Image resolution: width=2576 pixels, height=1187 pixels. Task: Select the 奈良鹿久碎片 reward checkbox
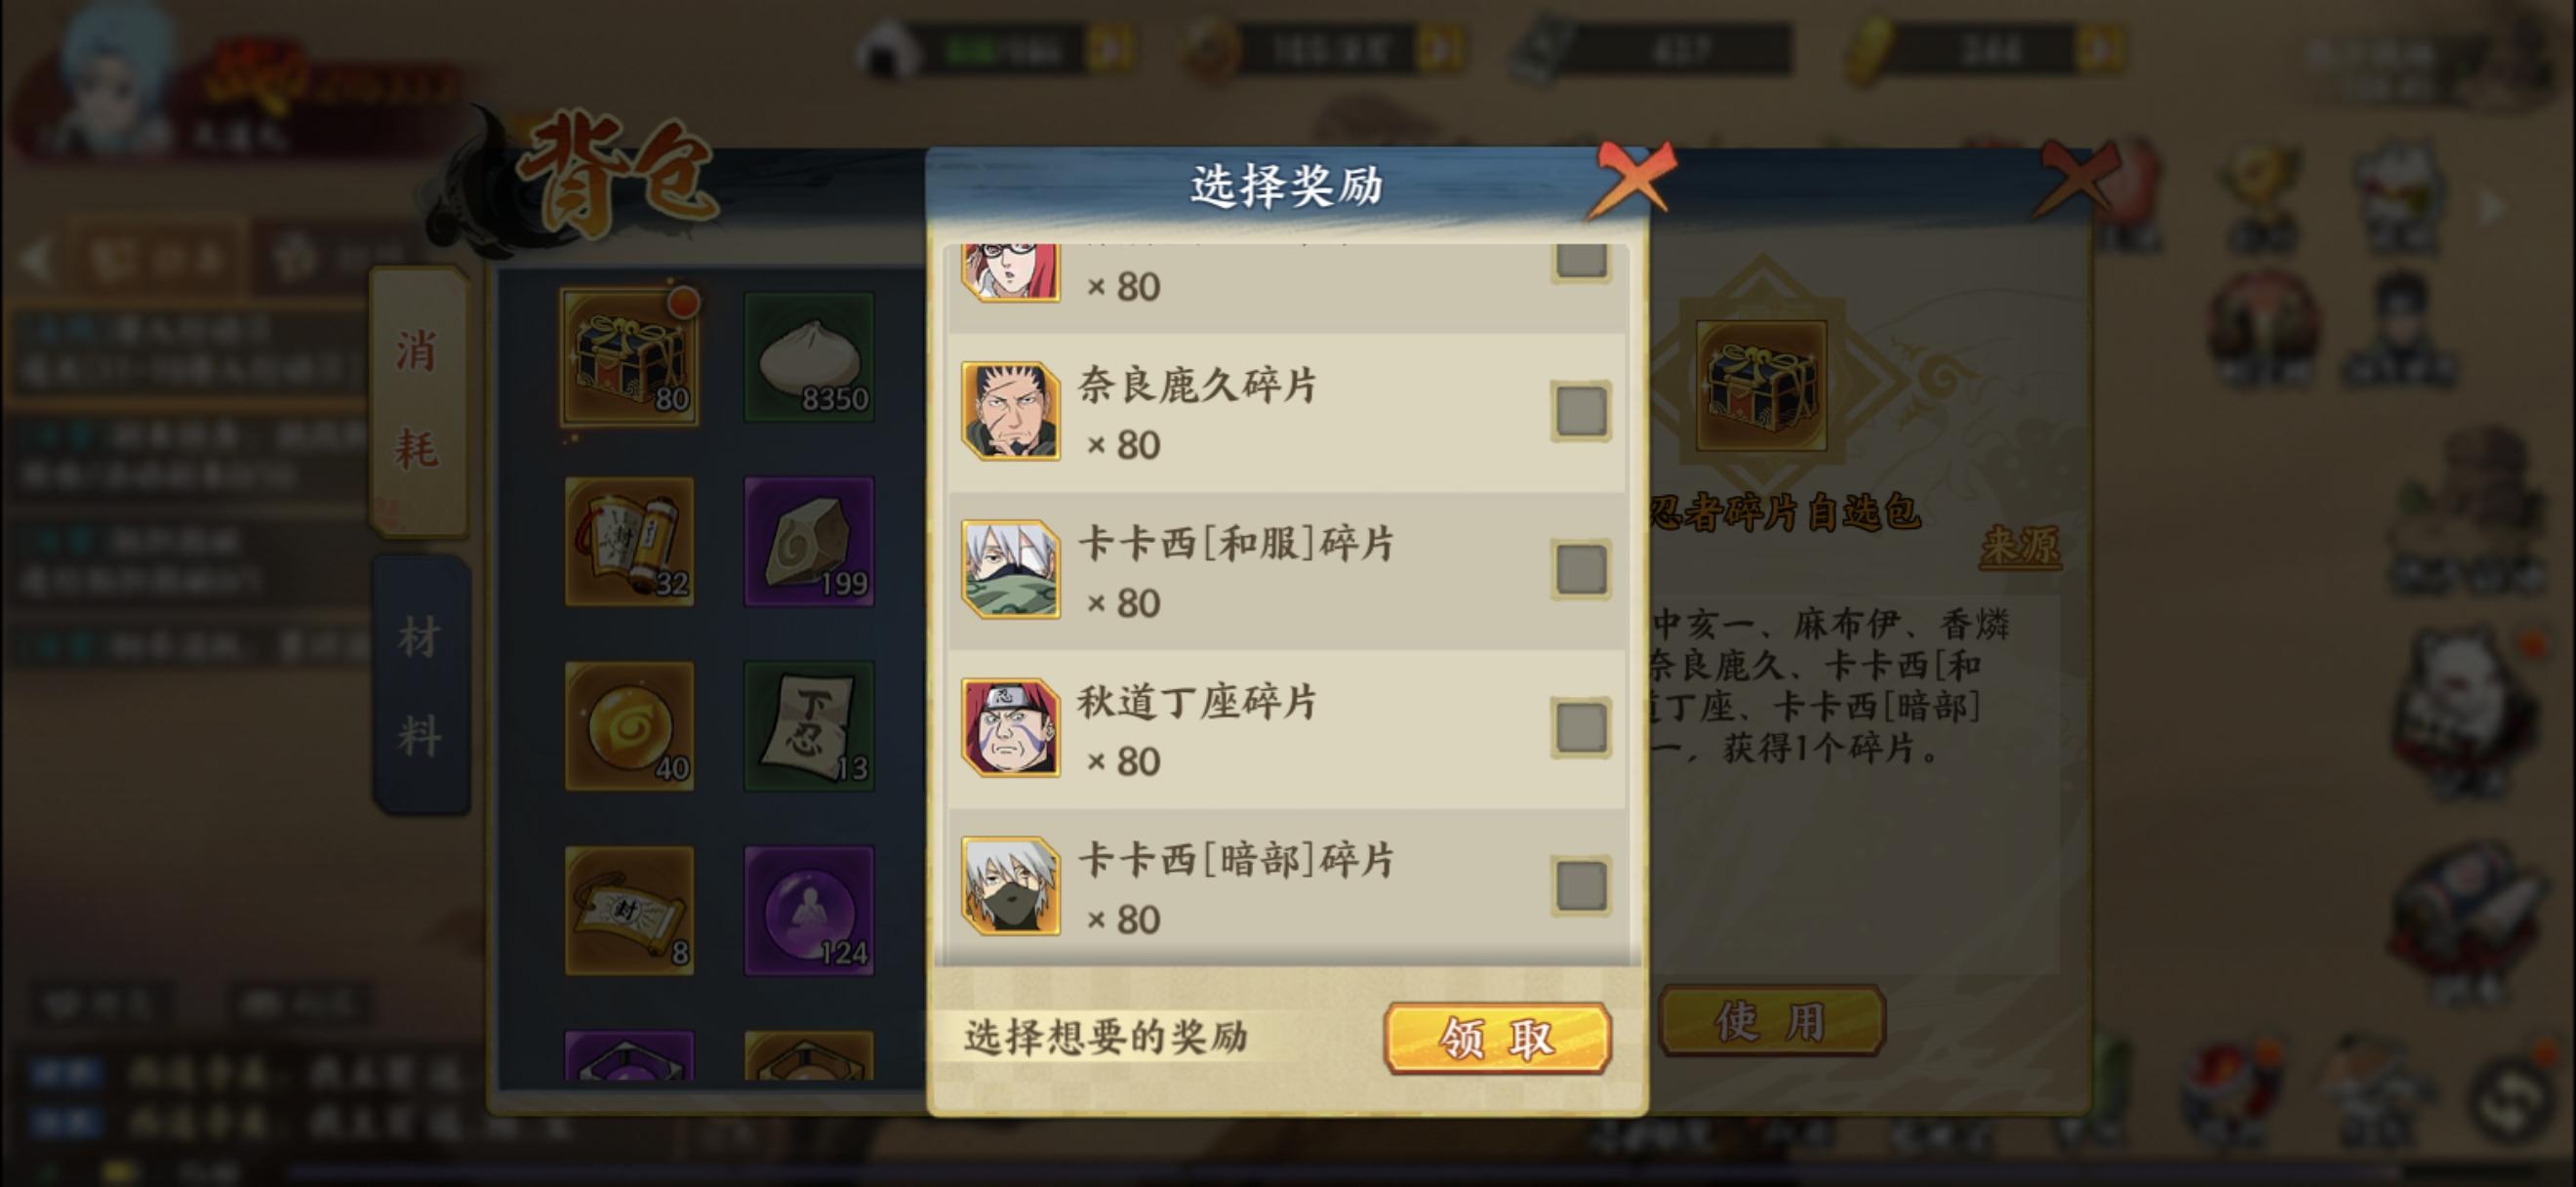[1581, 411]
